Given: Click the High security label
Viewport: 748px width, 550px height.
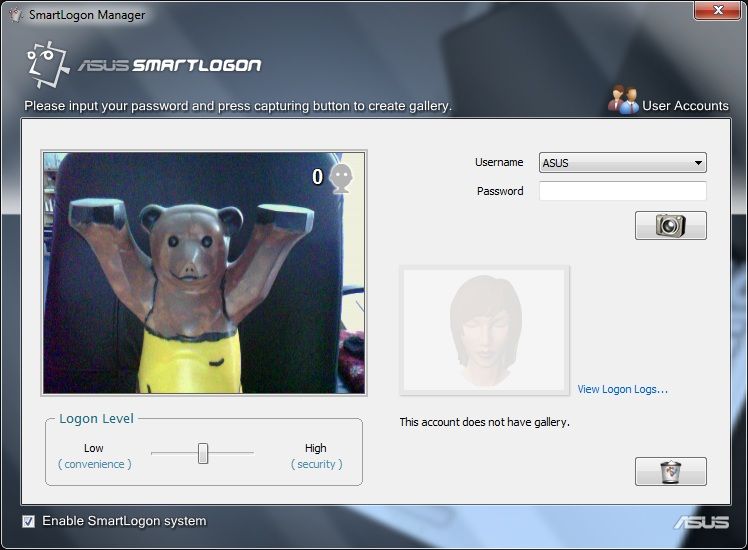Looking at the screenshot, I should click(x=316, y=456).
